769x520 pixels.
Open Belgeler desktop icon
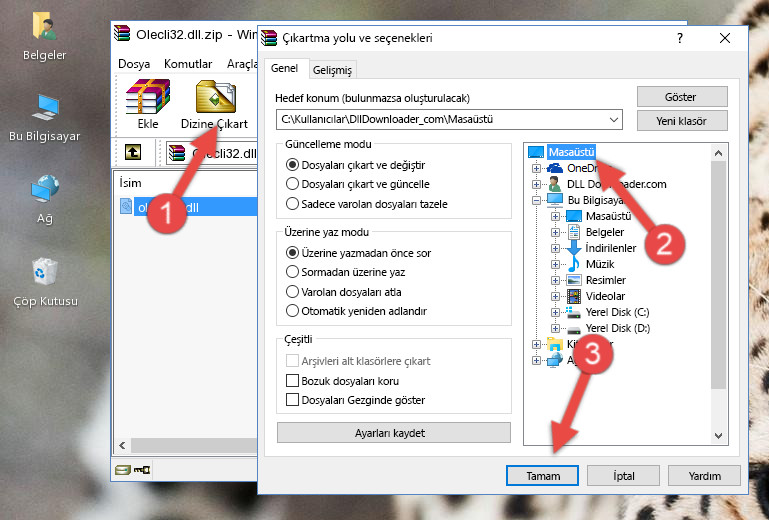[44, 36]
